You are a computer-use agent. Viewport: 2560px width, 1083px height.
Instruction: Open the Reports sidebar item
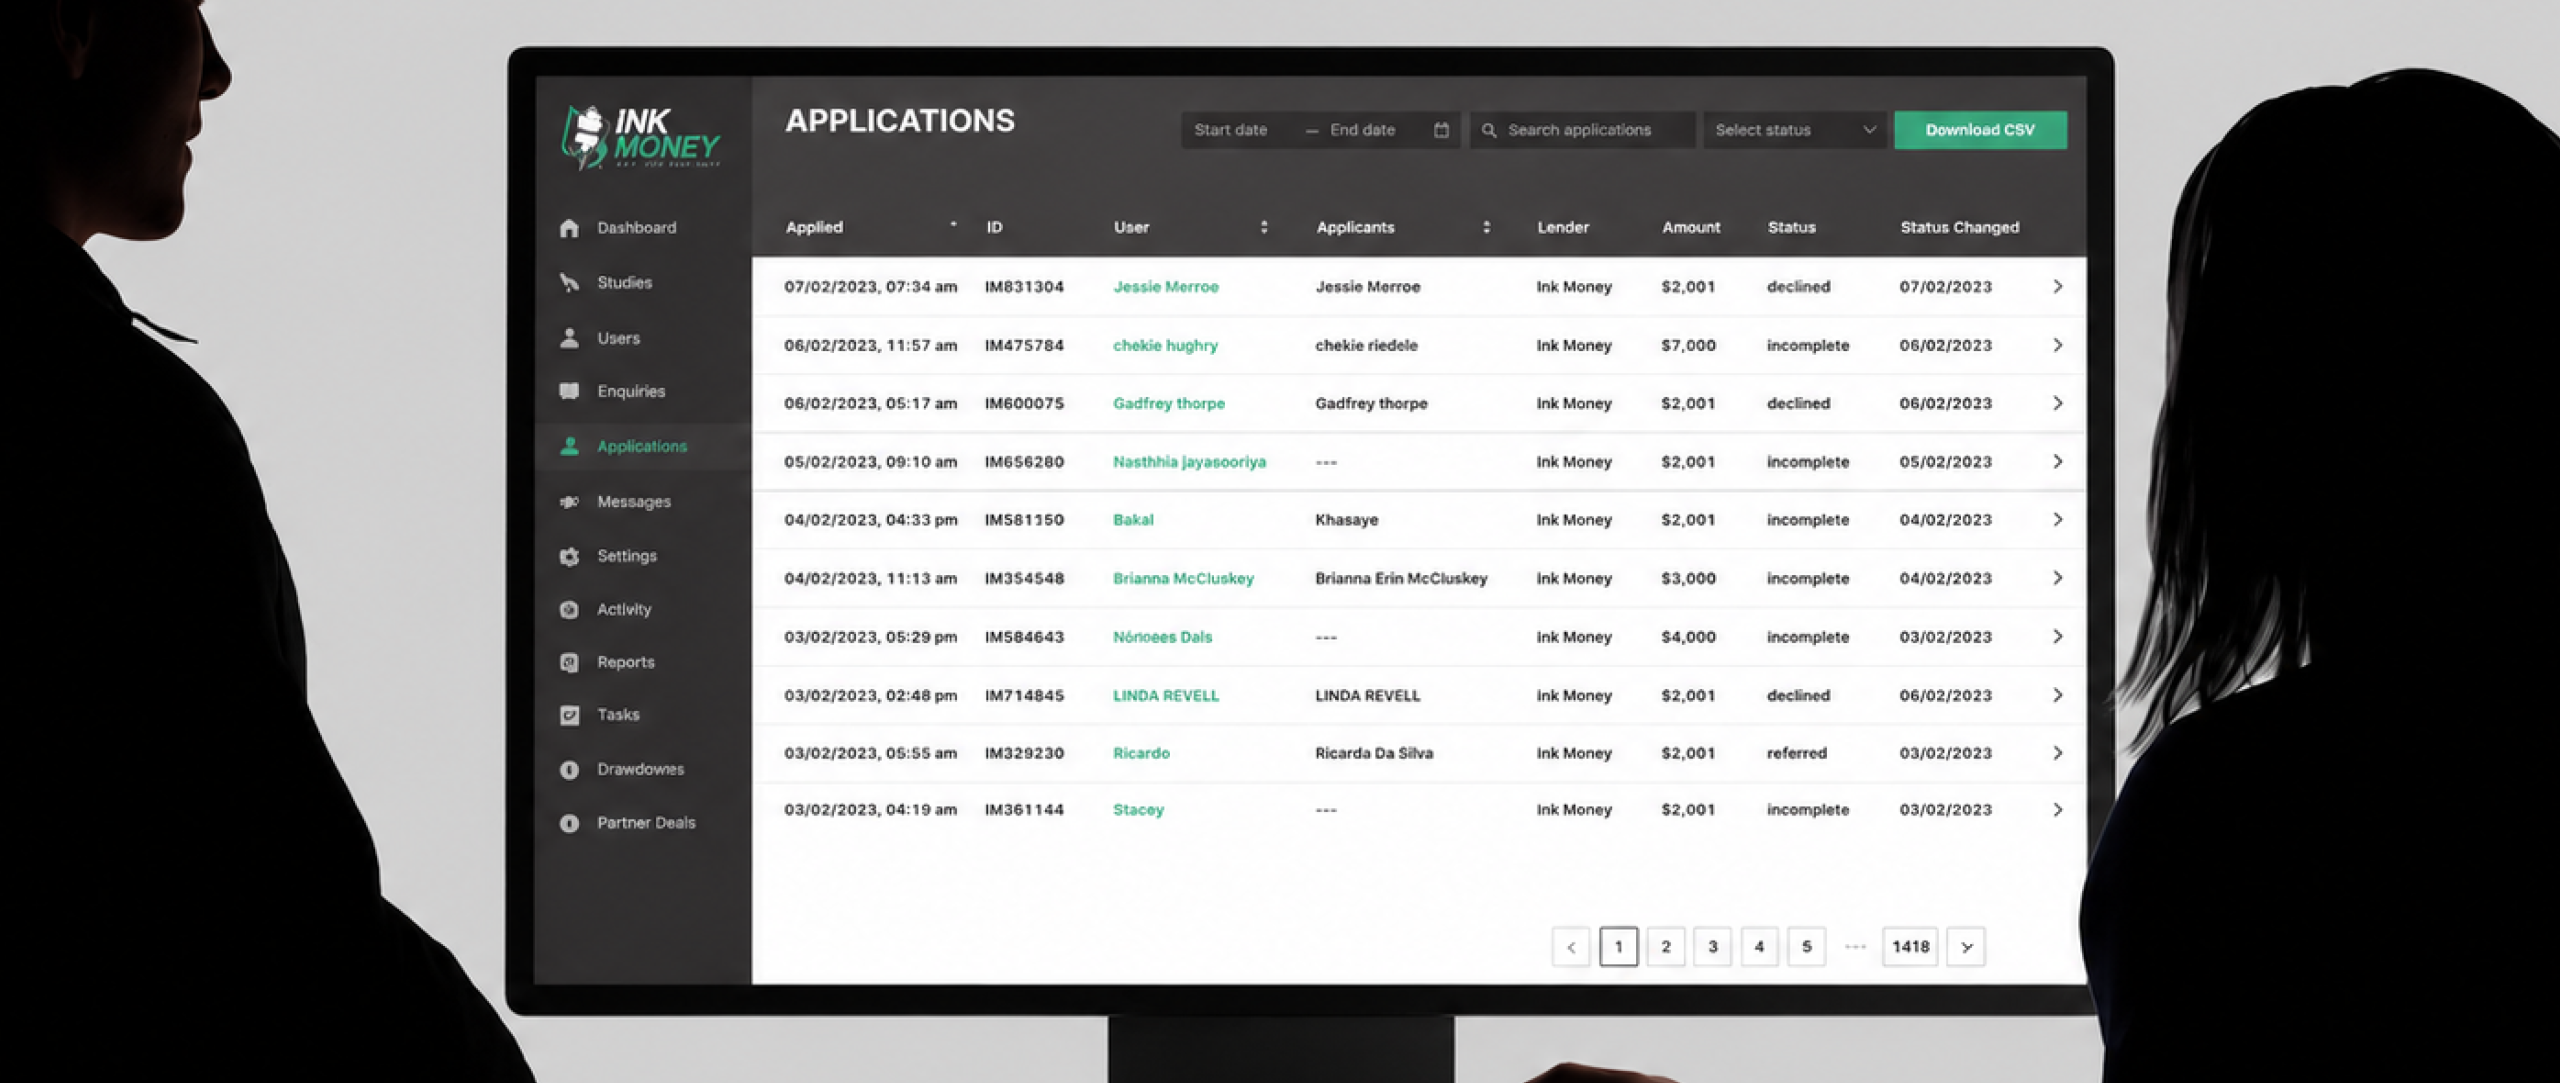click(x=626, y=662)
